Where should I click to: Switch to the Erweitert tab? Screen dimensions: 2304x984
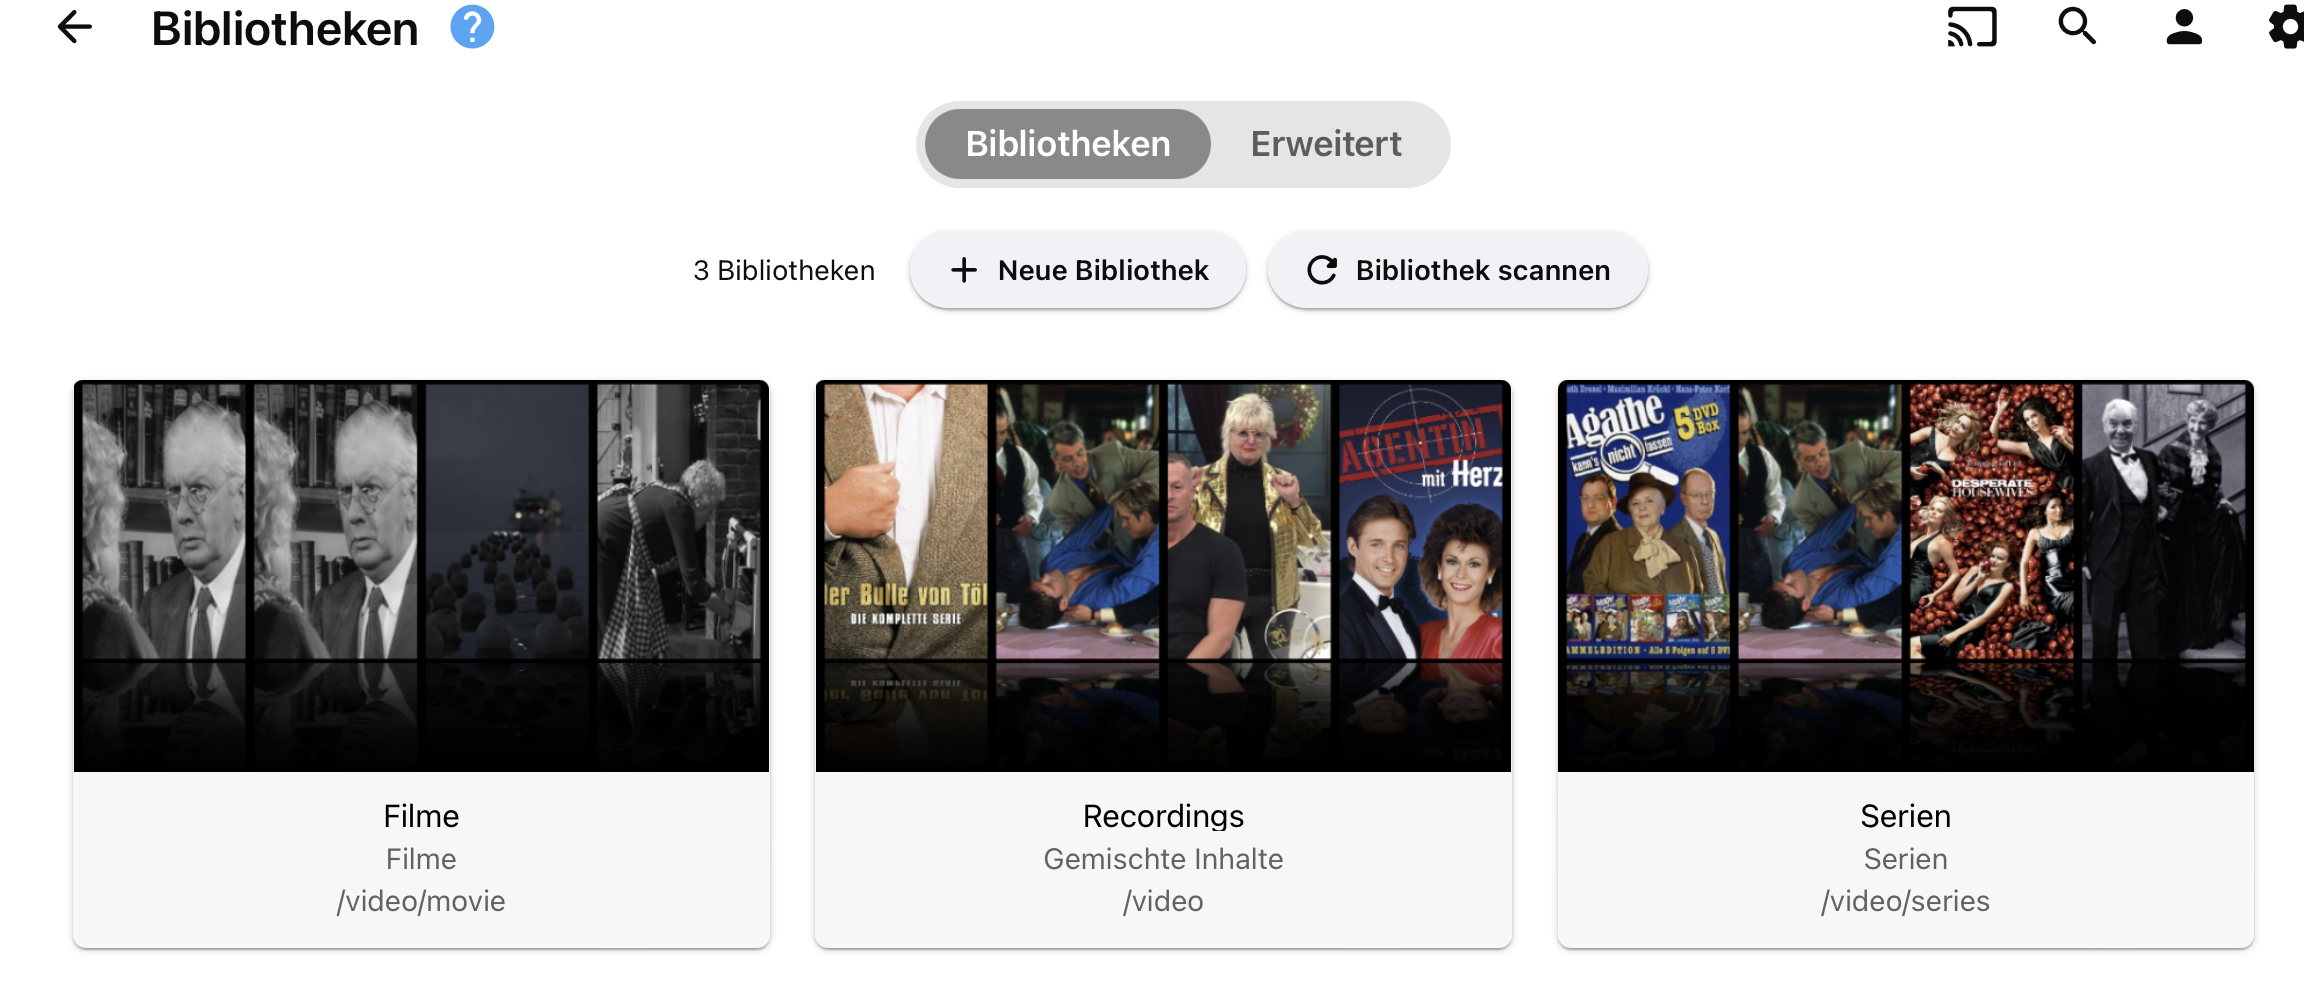click(1326, 144)
